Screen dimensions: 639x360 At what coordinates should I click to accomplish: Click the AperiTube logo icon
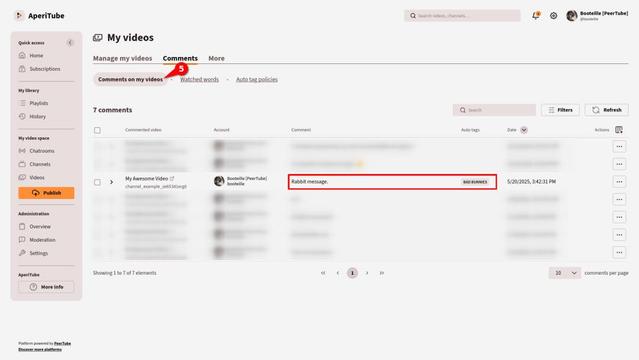[19, 15]
